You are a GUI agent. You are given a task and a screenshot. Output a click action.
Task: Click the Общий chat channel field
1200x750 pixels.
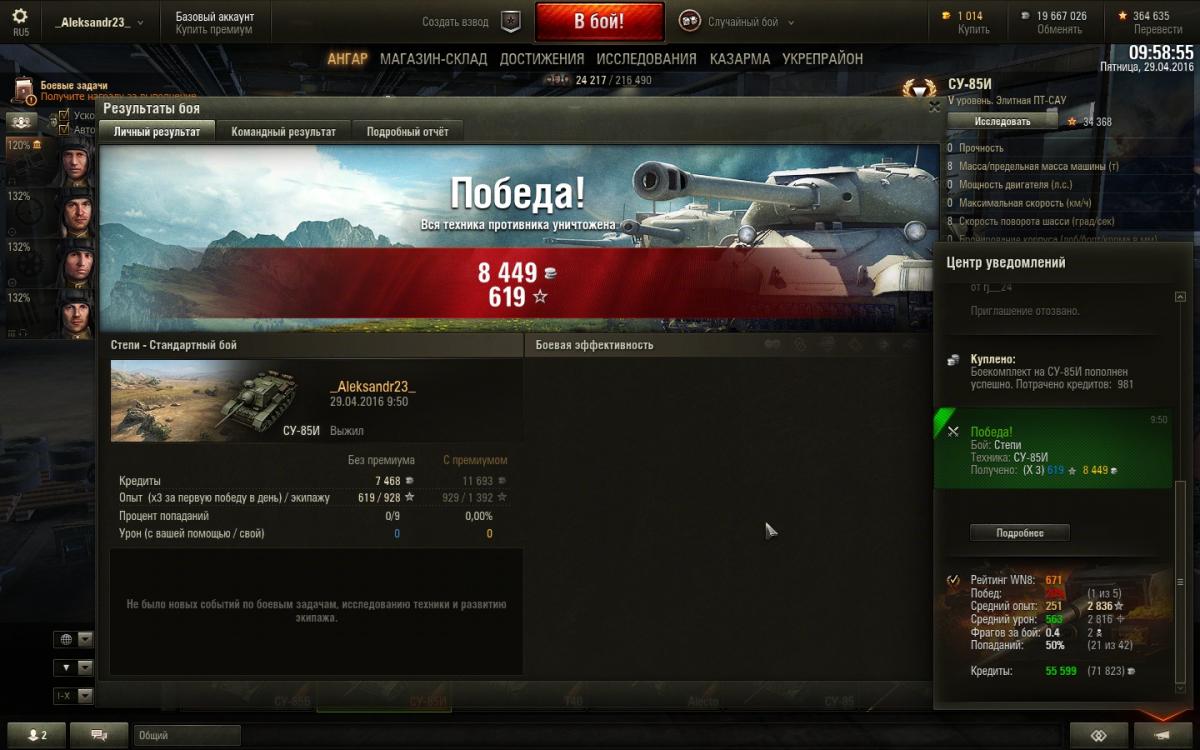click(187, 735)
